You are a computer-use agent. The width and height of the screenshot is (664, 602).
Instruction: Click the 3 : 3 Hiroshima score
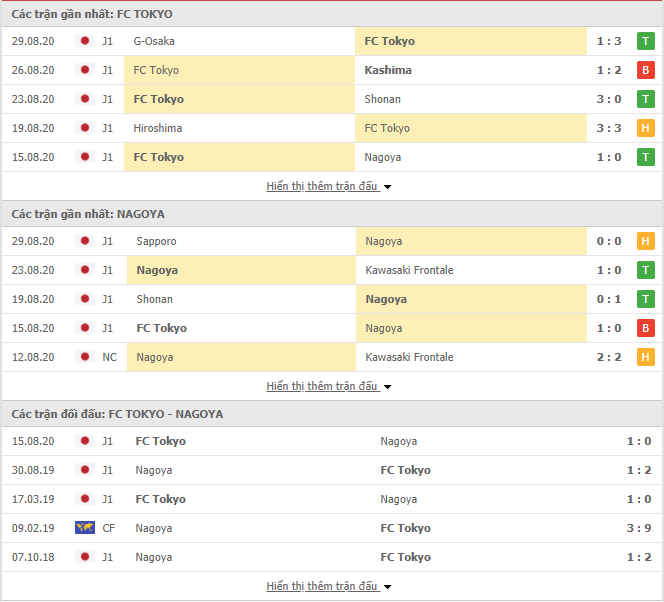coord(609,128)
